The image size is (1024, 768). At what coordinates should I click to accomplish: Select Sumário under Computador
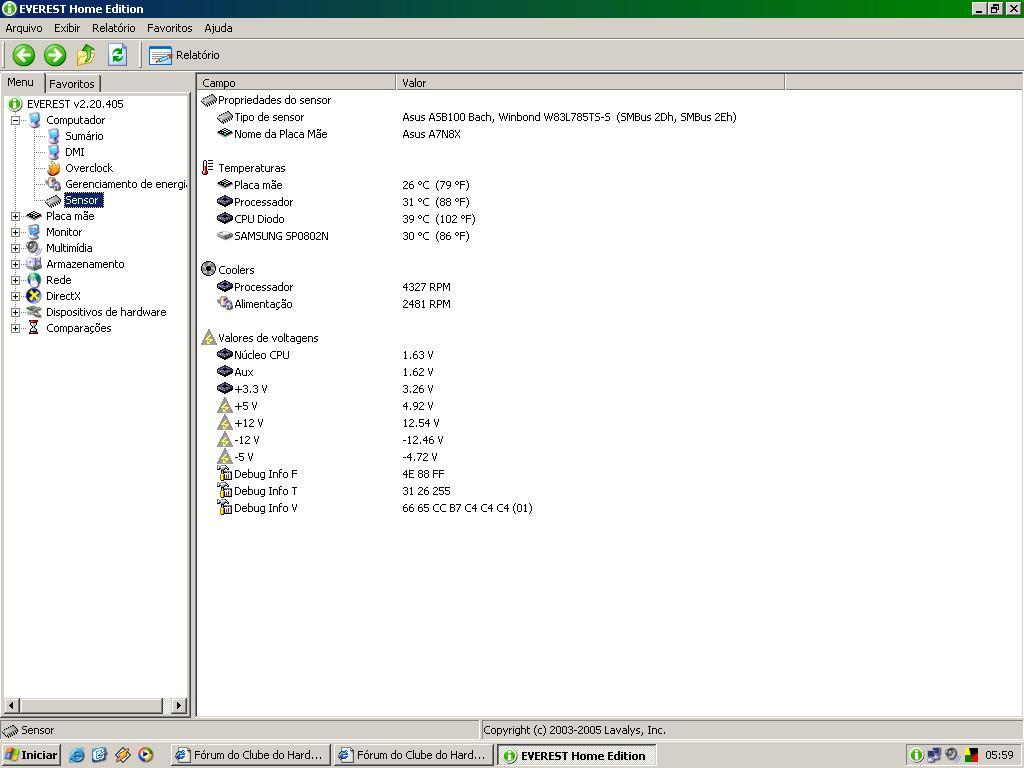point(84,136)
